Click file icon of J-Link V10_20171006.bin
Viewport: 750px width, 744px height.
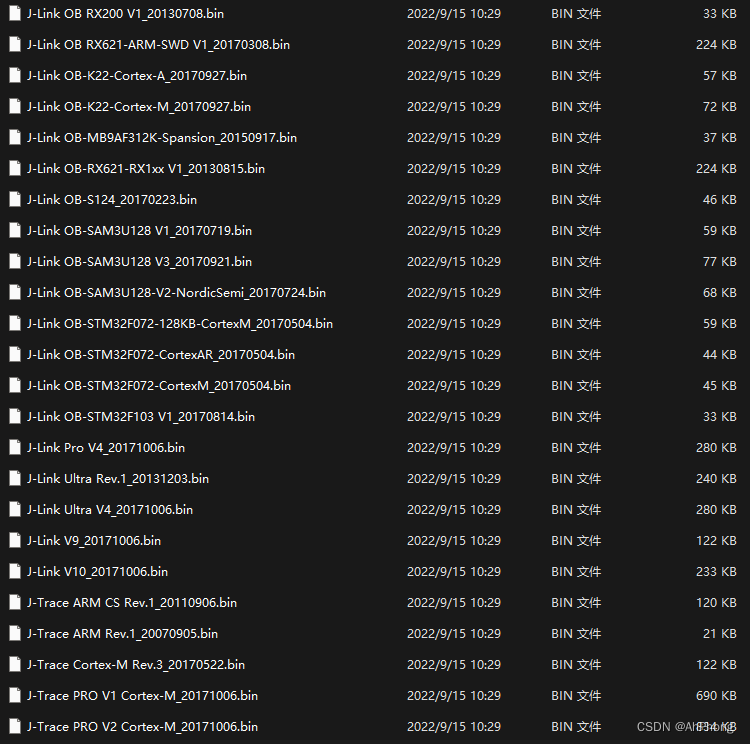click(x=15, y=571)
